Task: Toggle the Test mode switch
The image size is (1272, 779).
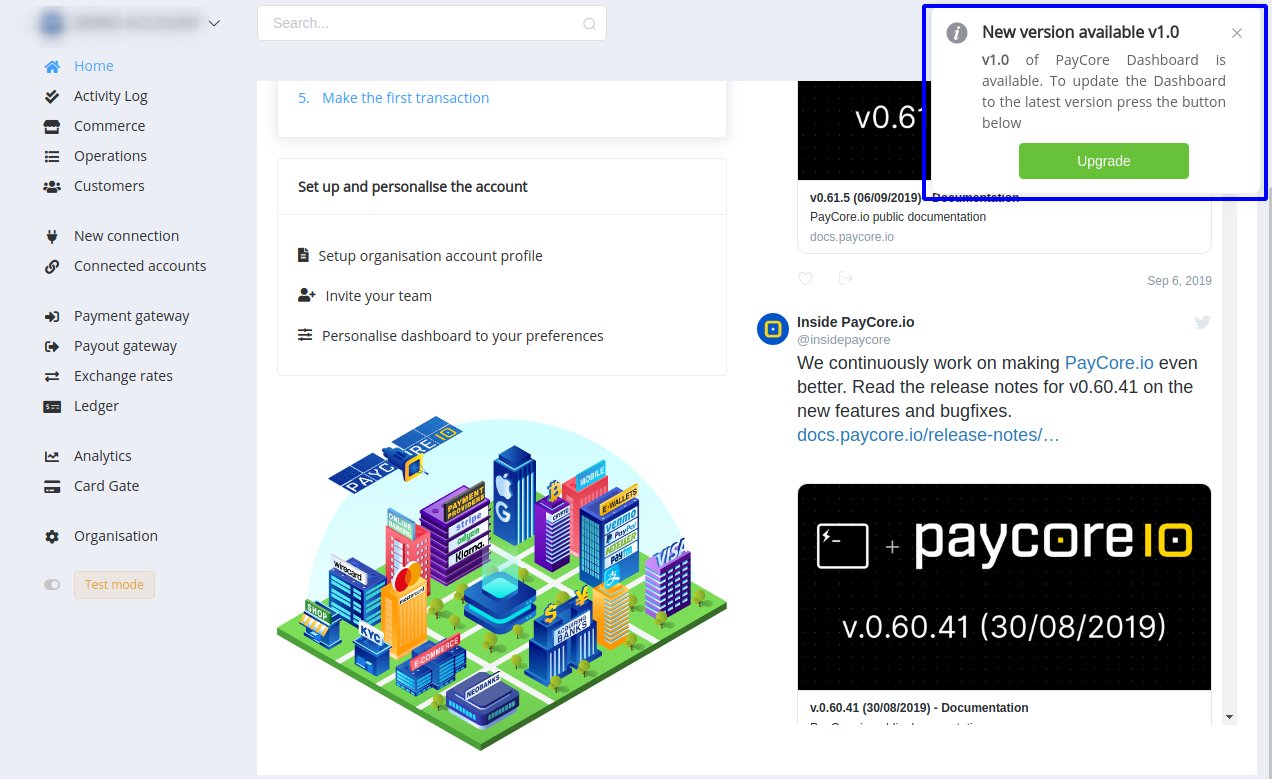Action: [52, 585]
